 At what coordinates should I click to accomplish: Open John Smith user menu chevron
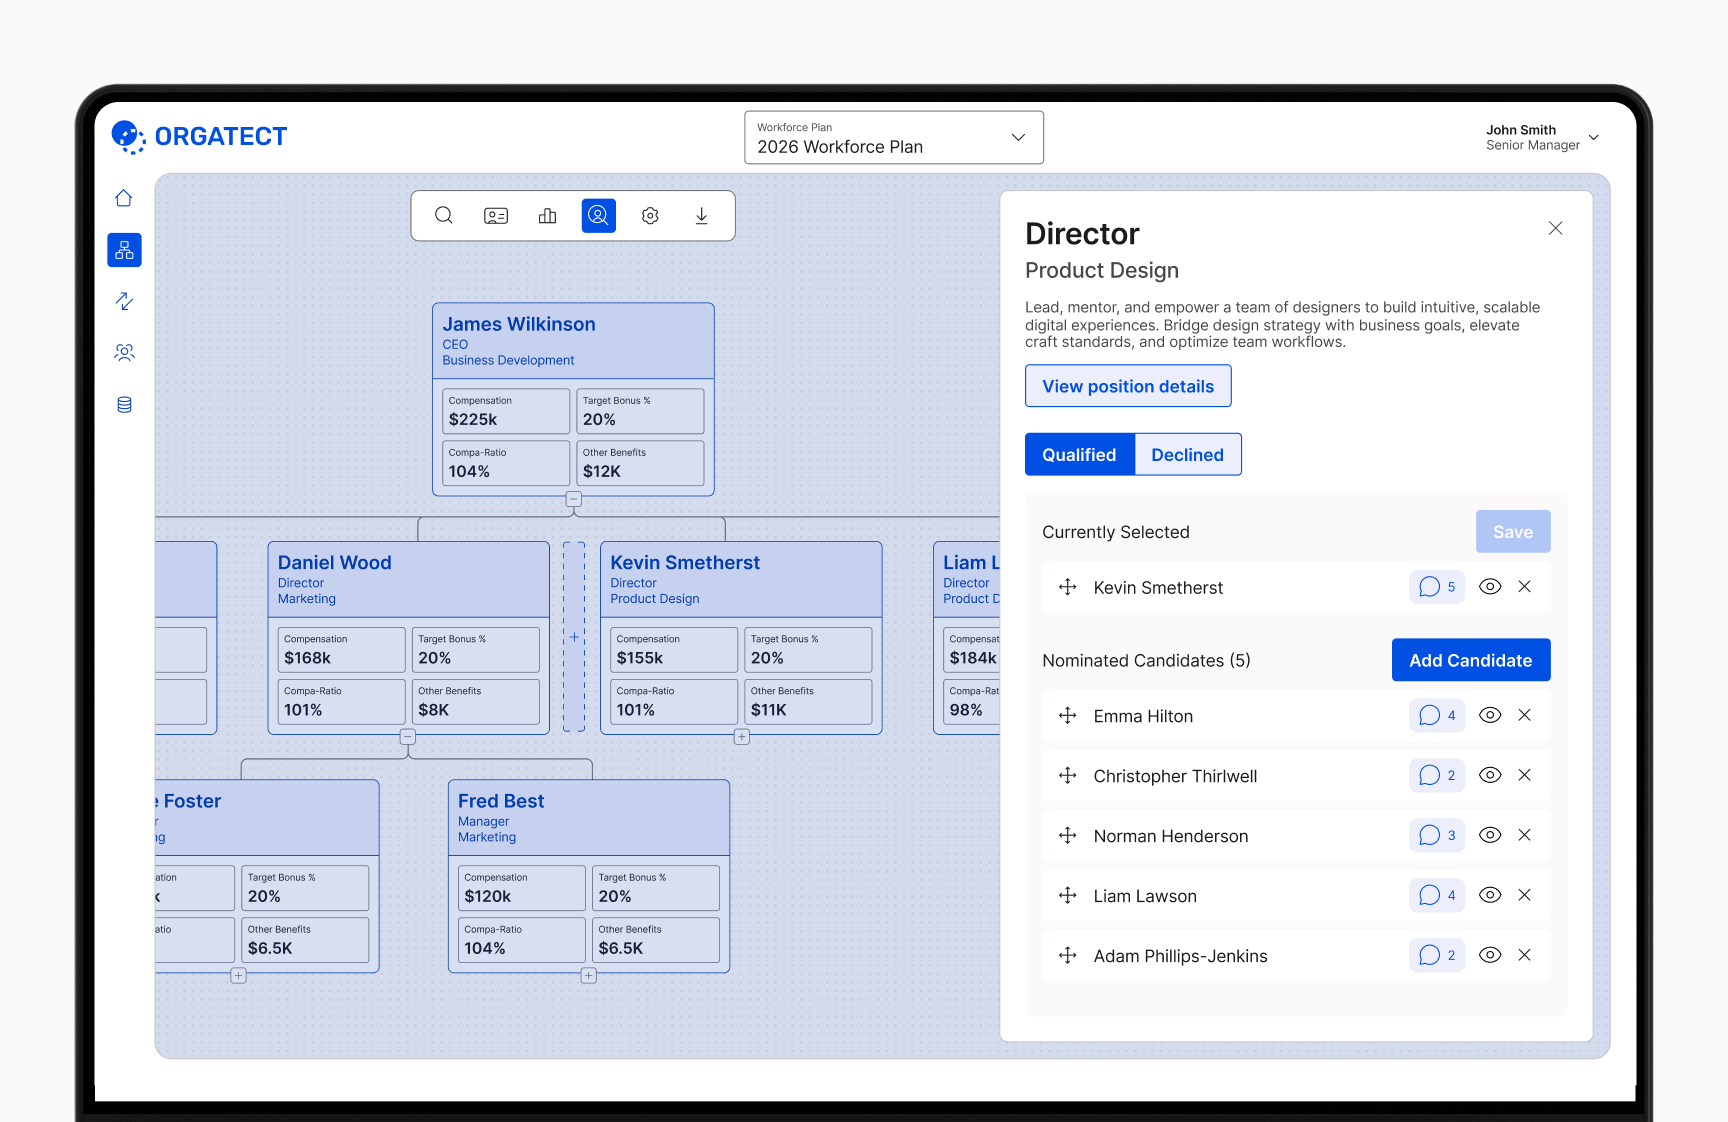point(1594,138)
